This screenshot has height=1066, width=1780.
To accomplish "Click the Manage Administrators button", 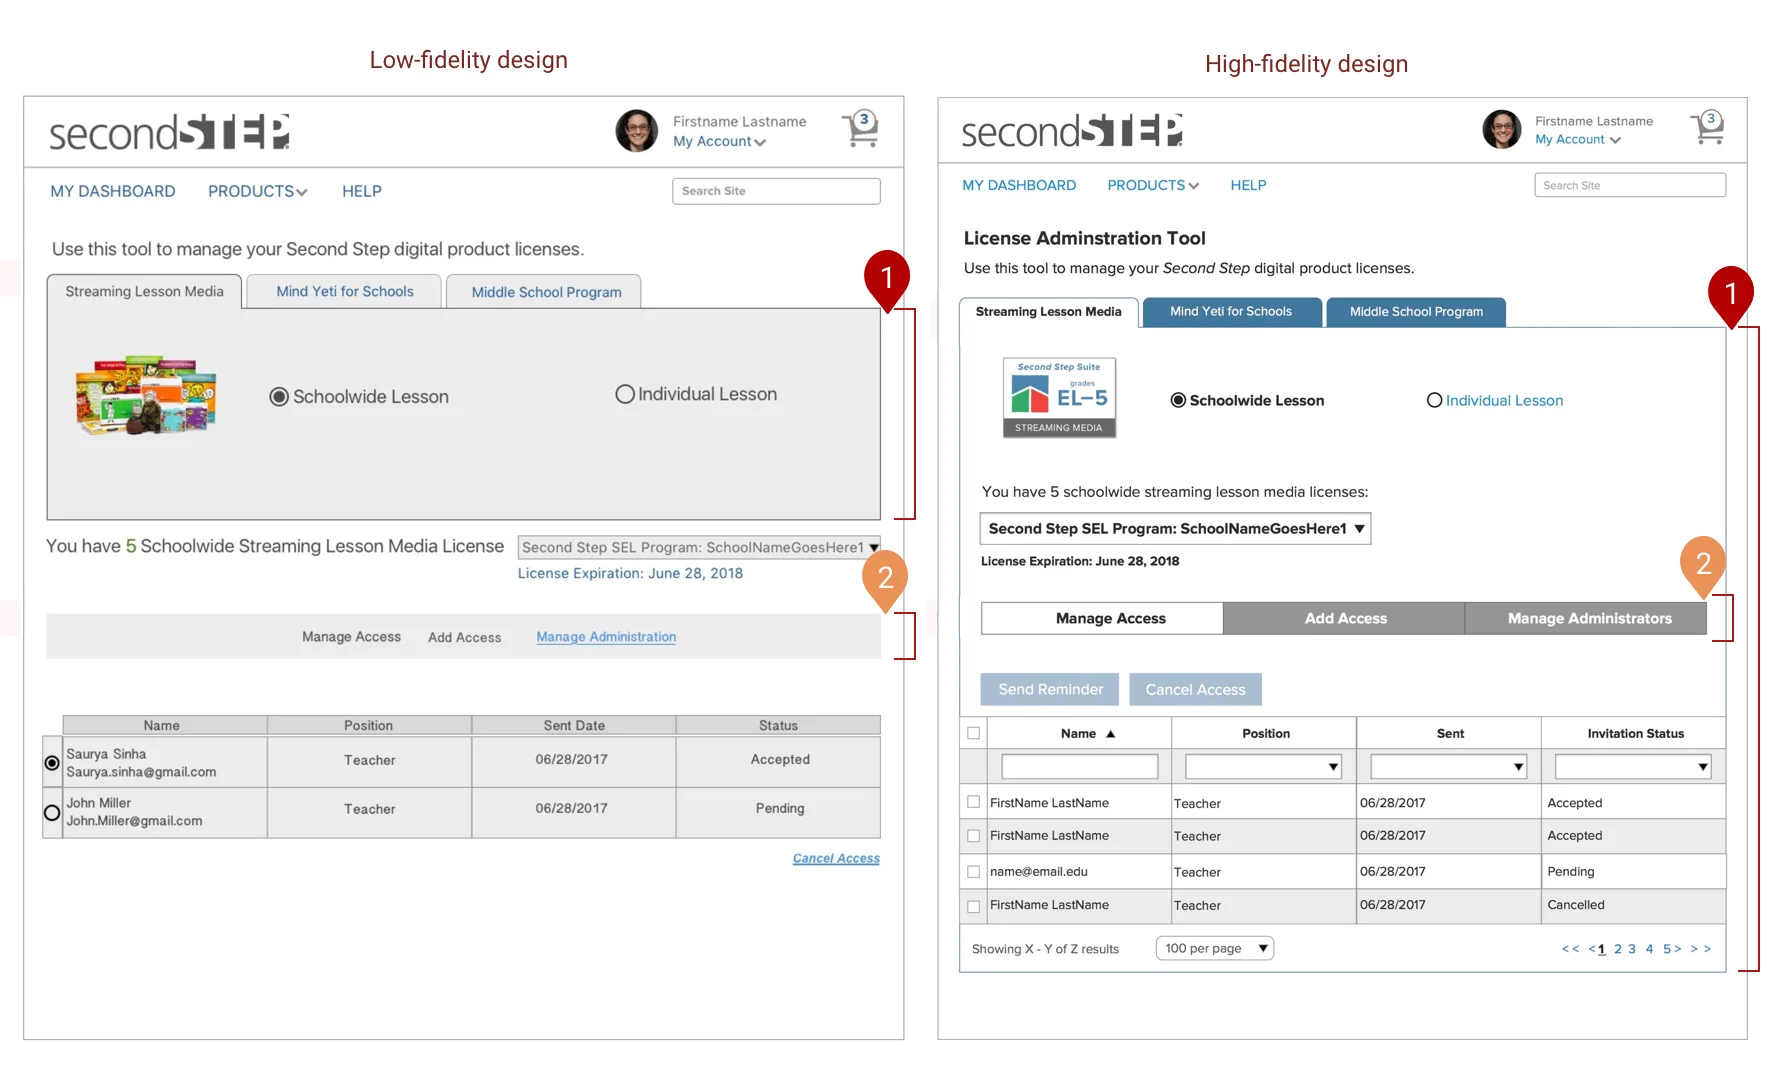I will [x=1588, y=618].
